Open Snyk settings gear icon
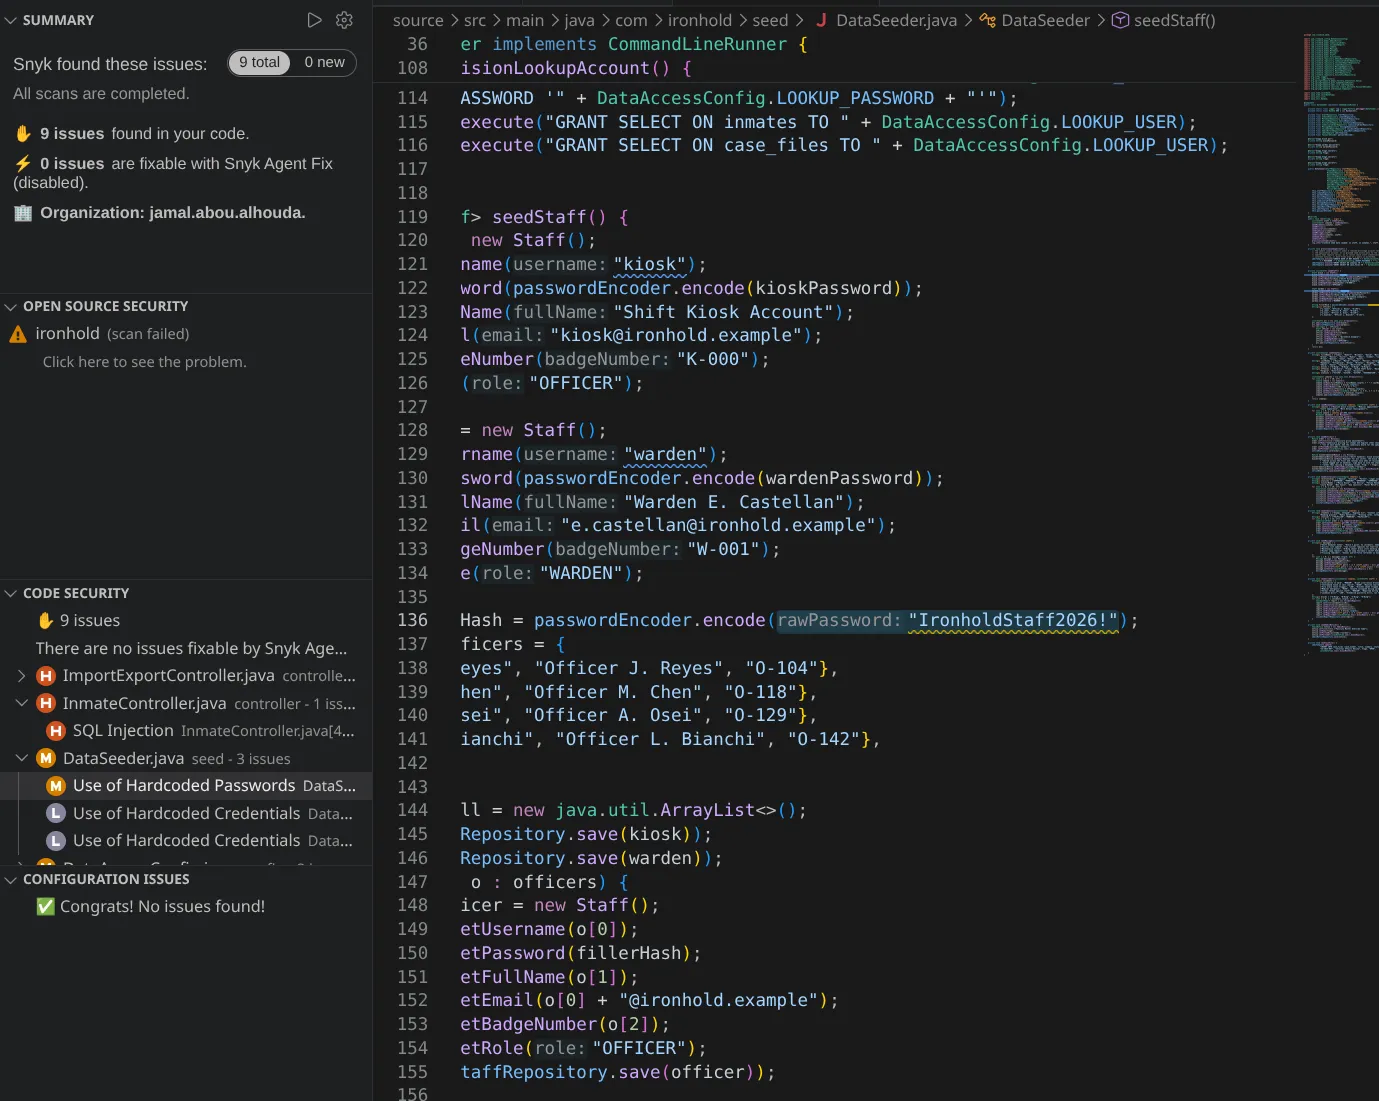 click(344, 20)
